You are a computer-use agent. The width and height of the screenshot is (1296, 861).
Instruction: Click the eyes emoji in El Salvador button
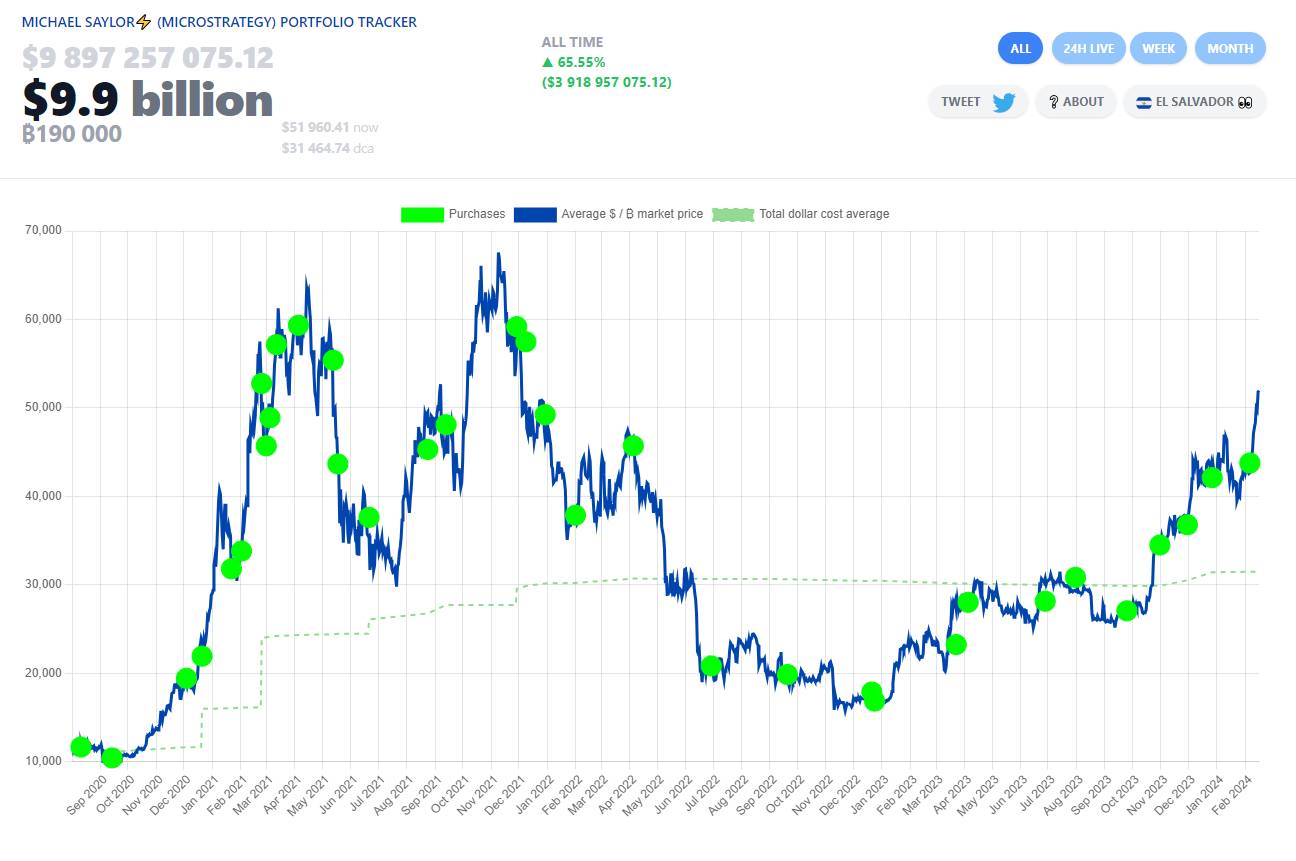(x=1245, y=102)
